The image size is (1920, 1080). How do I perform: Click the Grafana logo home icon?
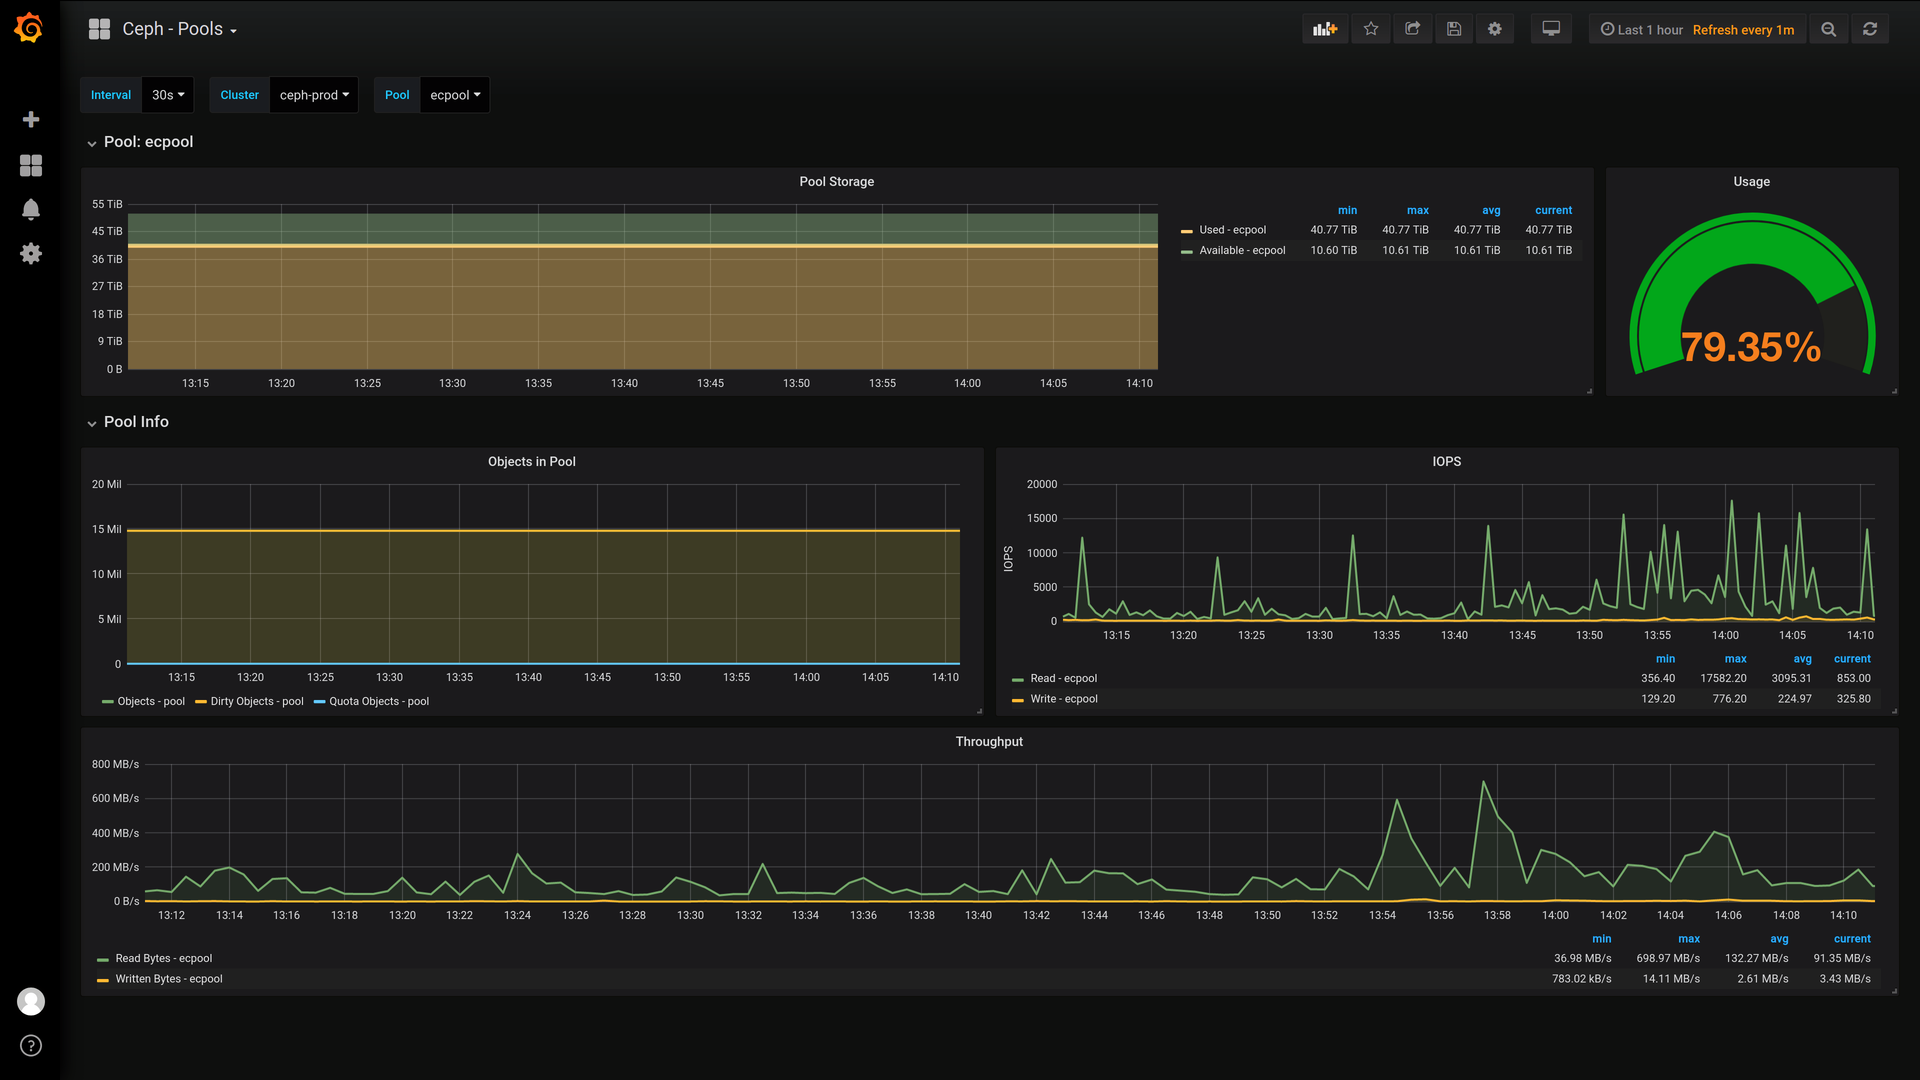click(x=29, y=28)
